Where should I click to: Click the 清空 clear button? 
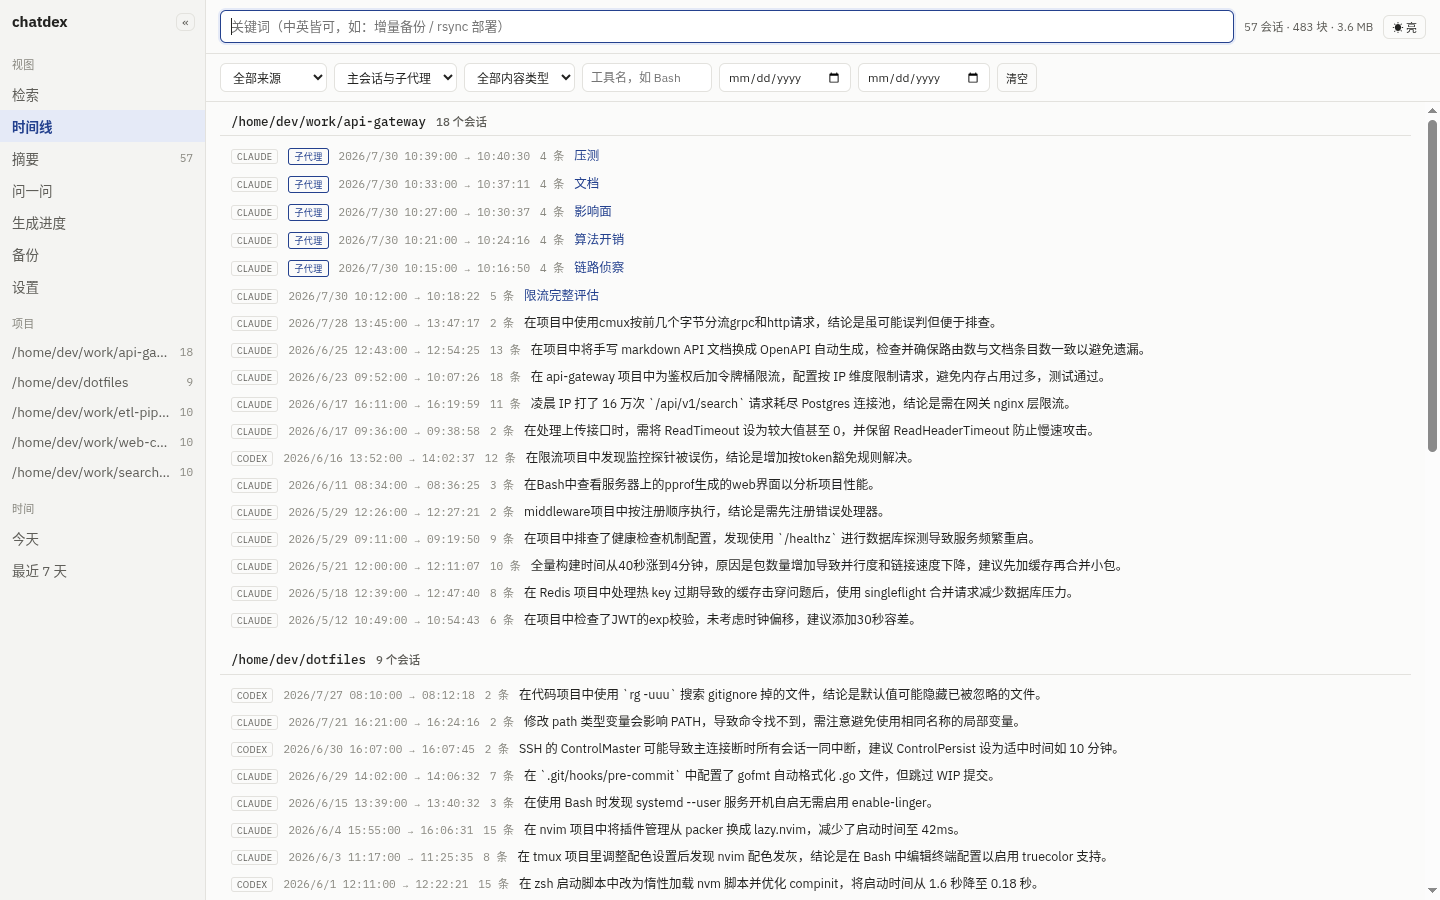pos(1016,78)
